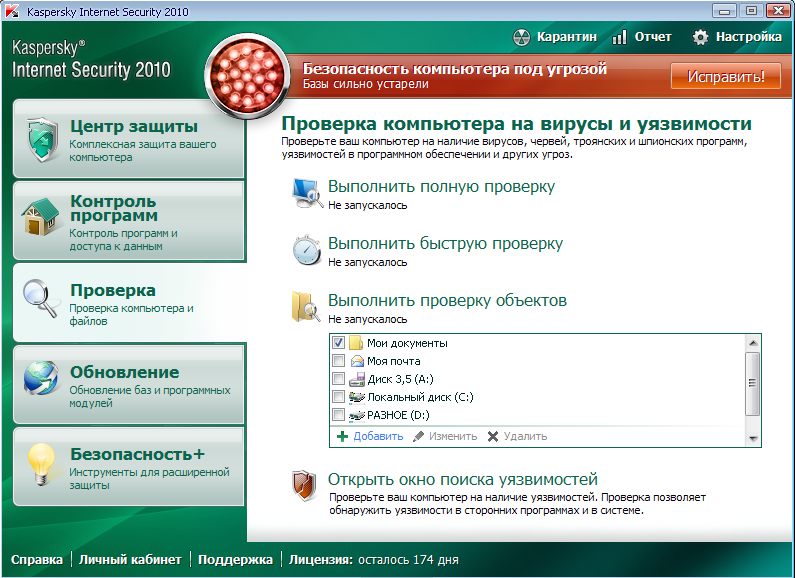
Task: Click the Безопасность компьютера под угрозой banner text
Action: [455, 68]
